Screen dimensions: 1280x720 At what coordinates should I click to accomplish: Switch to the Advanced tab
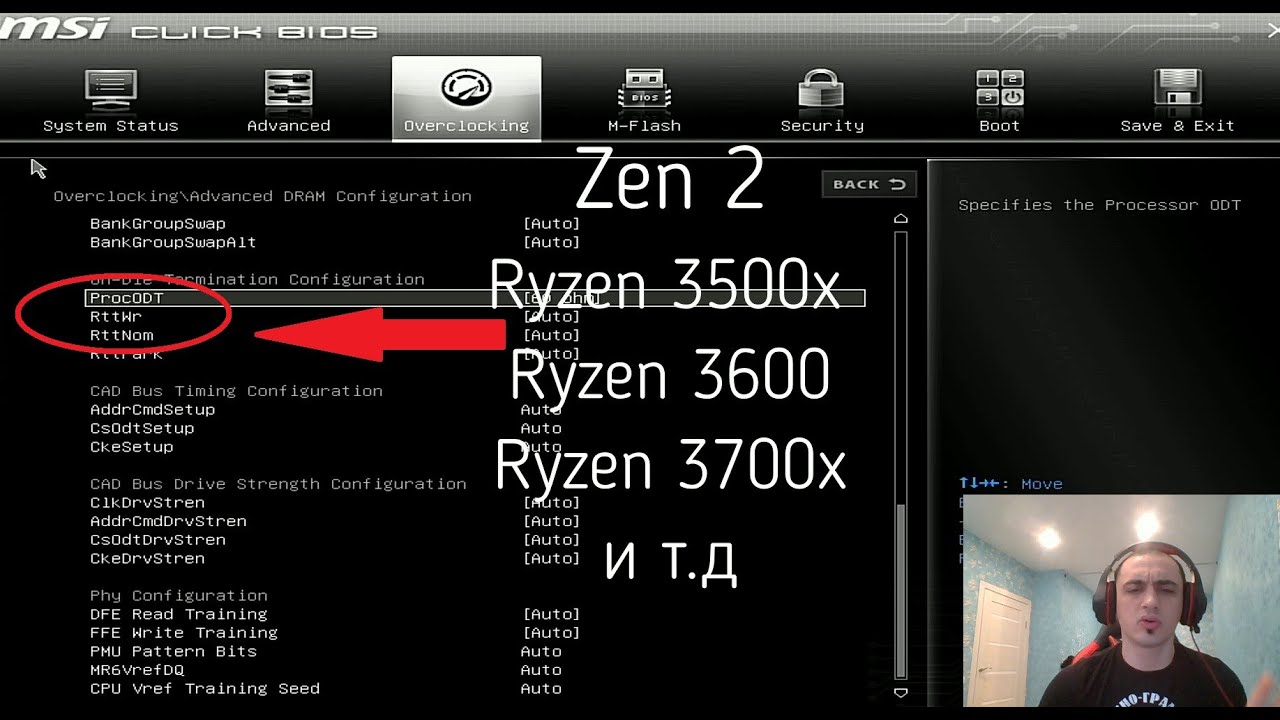point(289,100)
